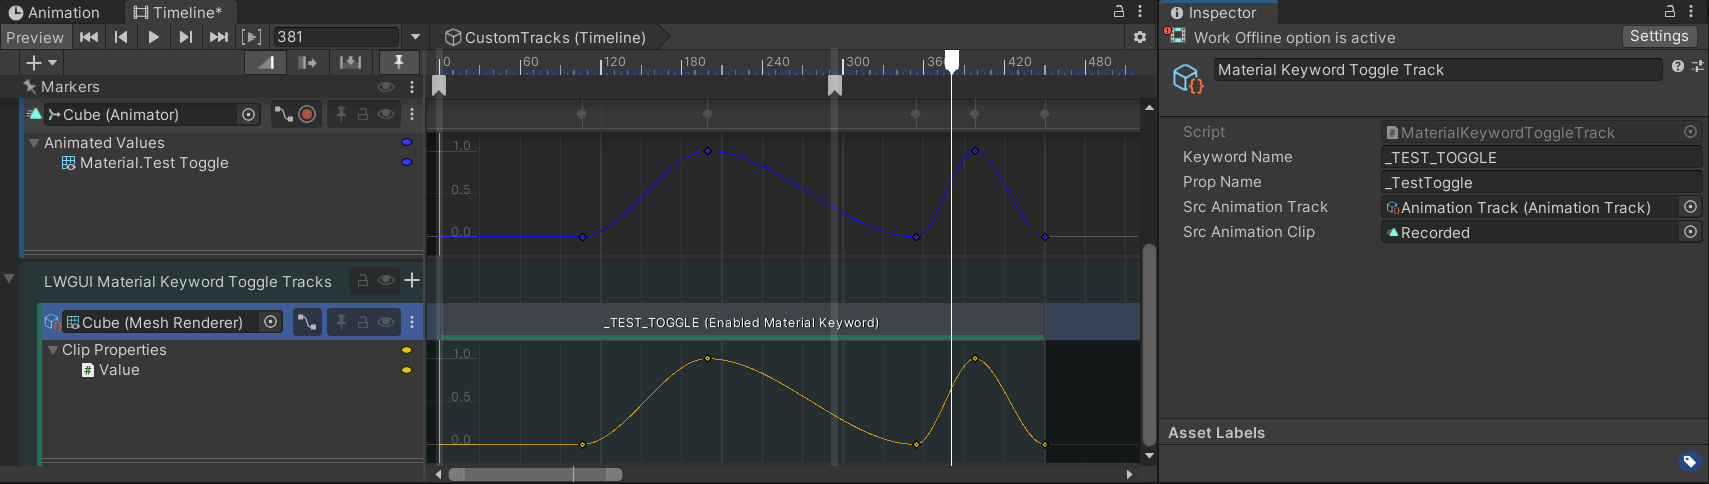Image resolution: width=1709 pixels, height=484 pixels.
Task: Toggle the Marker track pin icon
Action: [x=399, y=62]
